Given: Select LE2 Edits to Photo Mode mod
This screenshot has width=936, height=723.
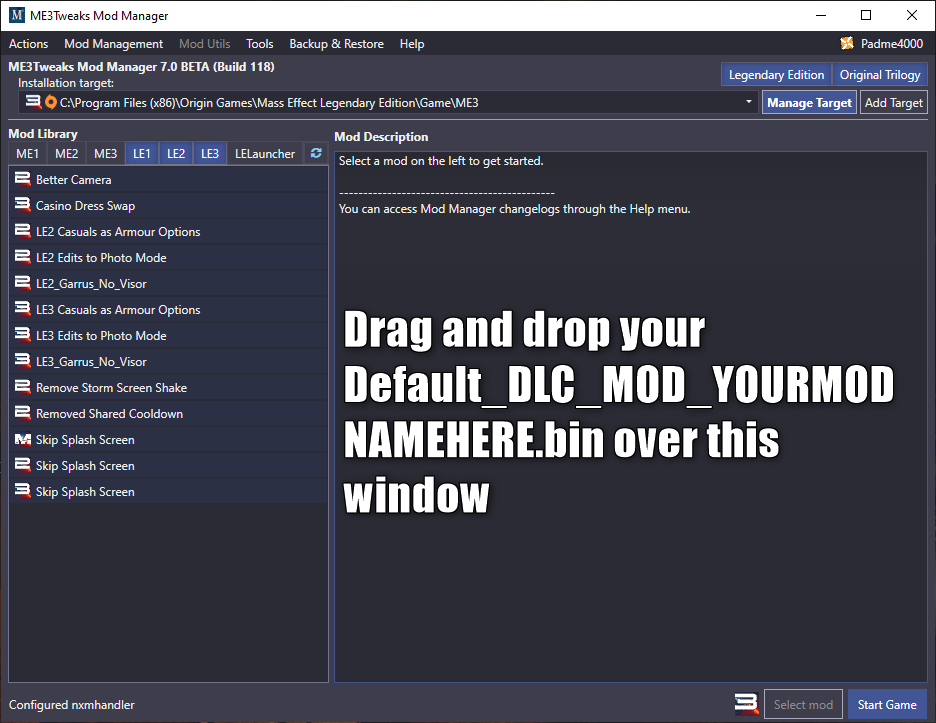Looking at the screenshot, I should pos(168,257).
